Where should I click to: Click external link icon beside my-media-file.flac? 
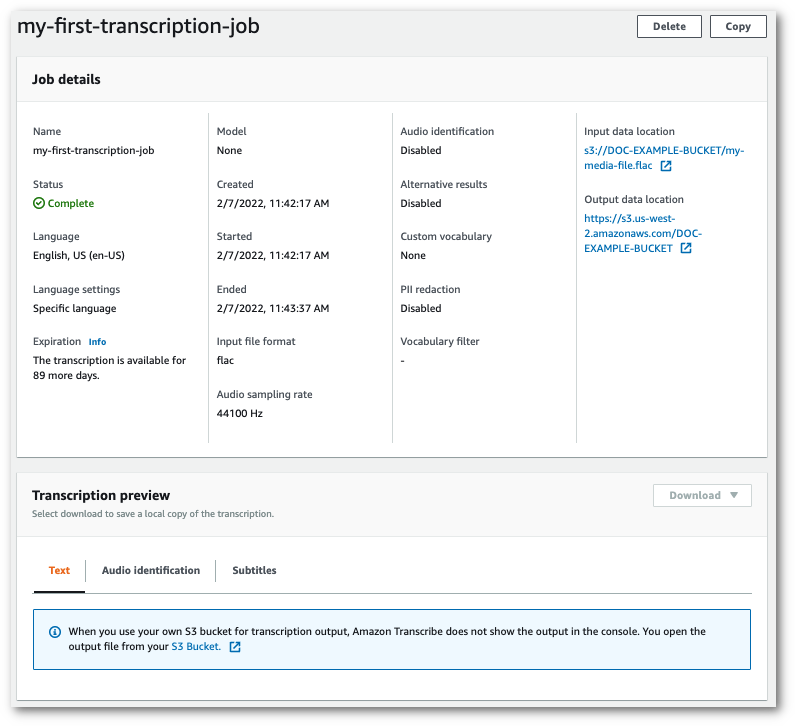click(666, 166)
